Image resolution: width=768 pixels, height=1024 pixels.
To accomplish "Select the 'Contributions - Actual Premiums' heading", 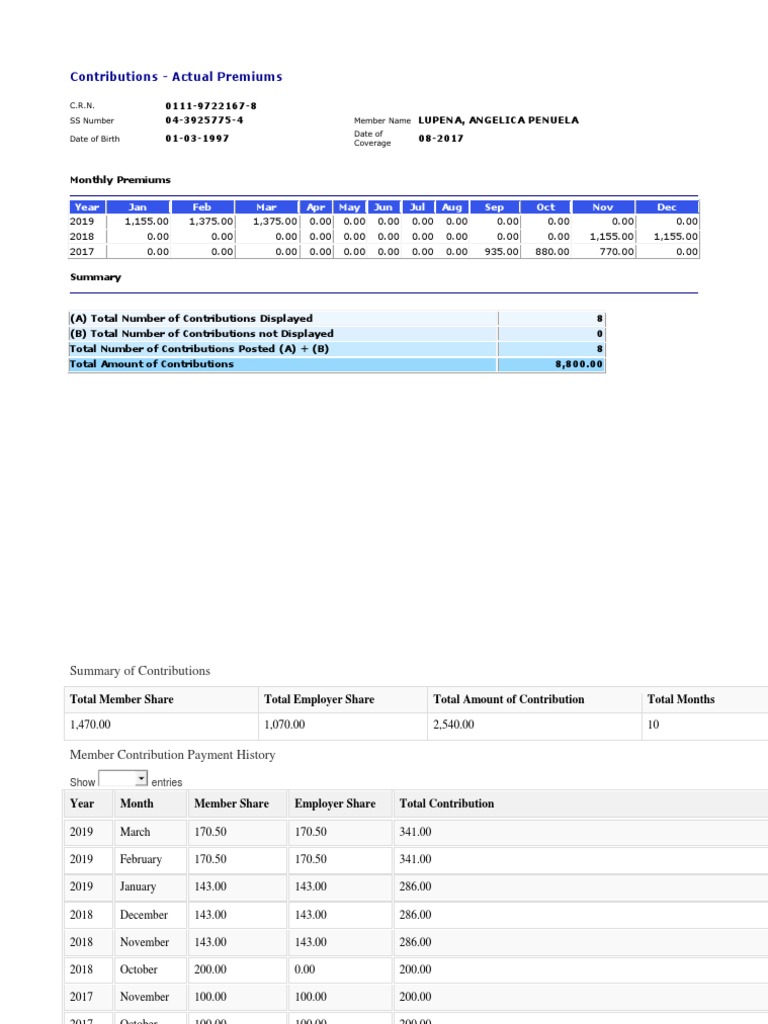I will (x=176, y=76).
